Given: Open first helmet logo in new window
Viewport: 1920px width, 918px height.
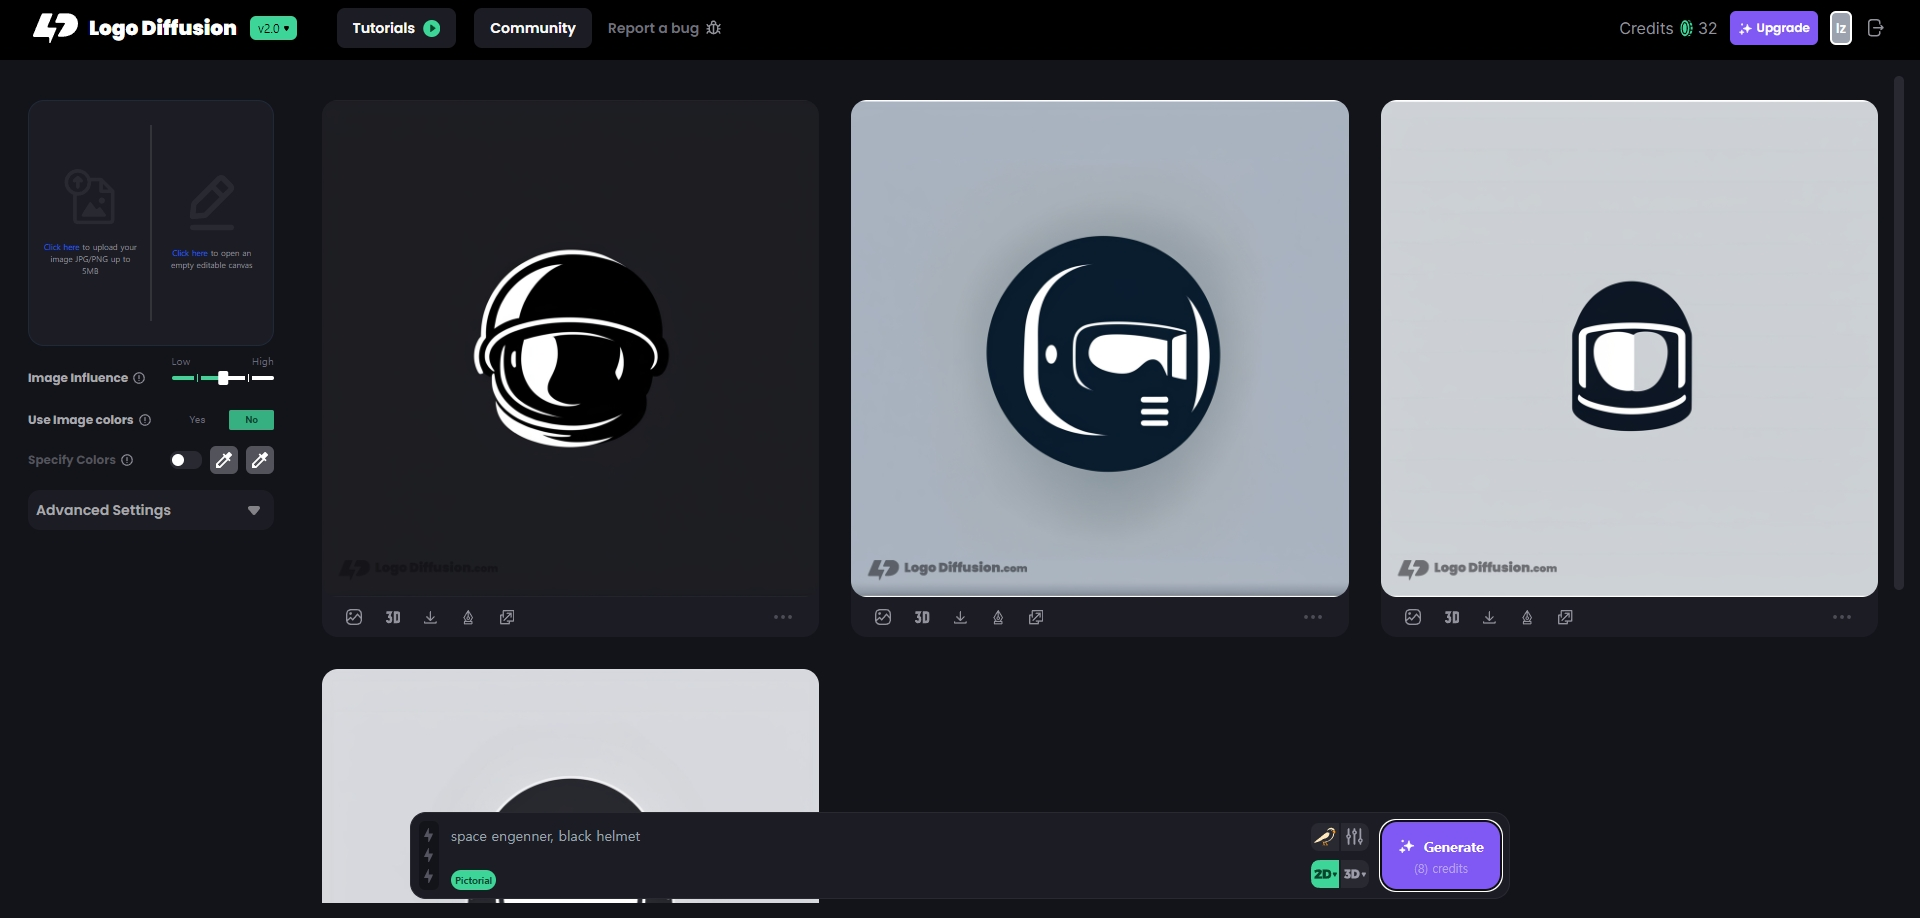Looking at the screenshot, I should (x=507, y=617).
